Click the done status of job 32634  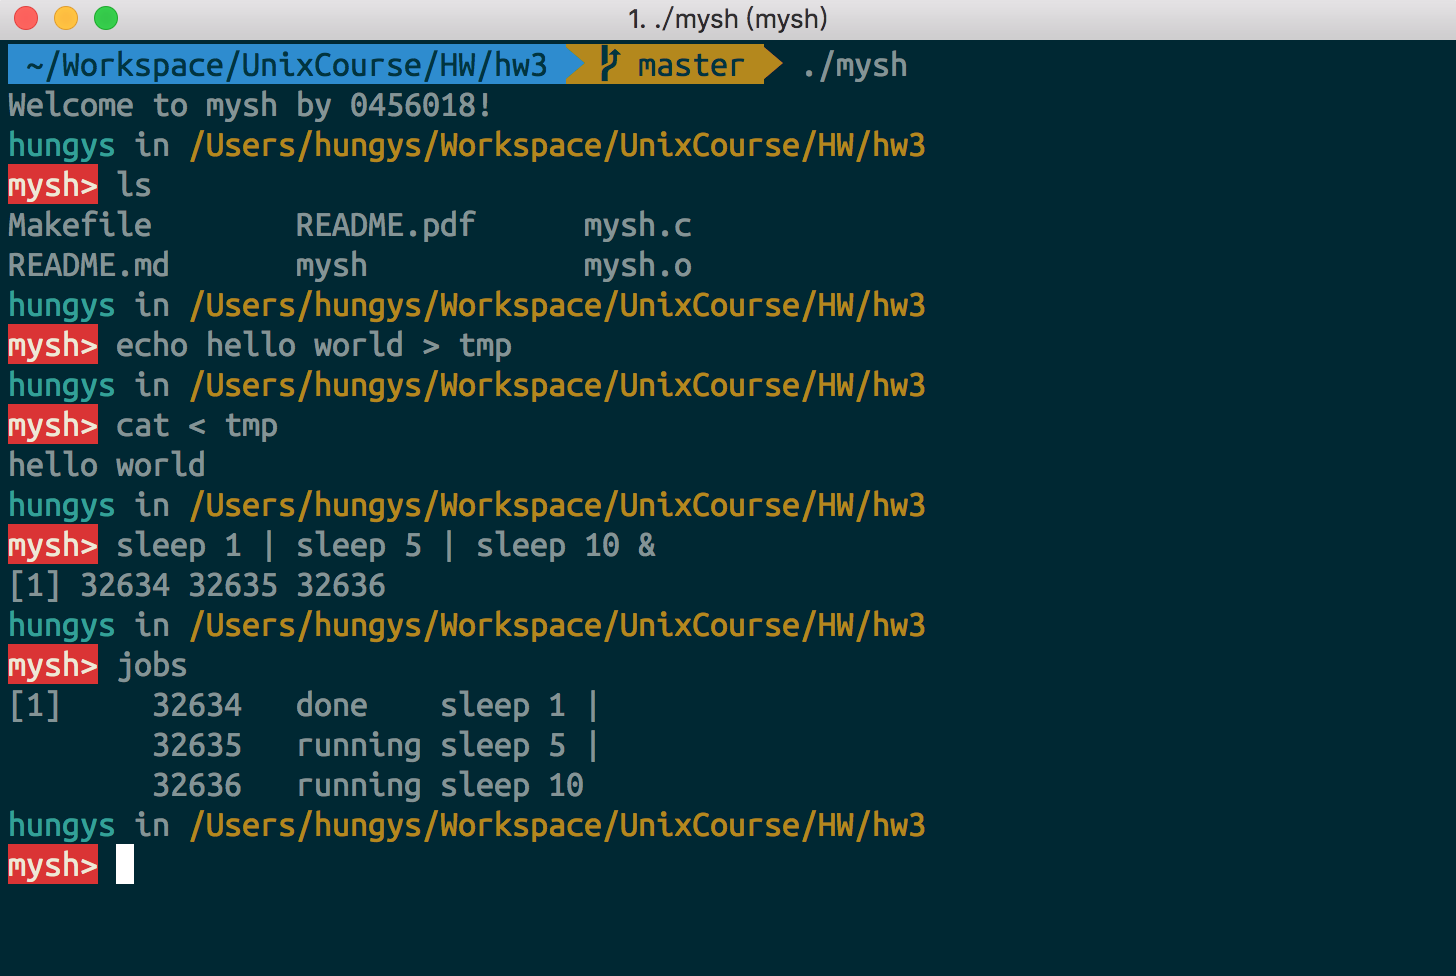coord(331,704)
